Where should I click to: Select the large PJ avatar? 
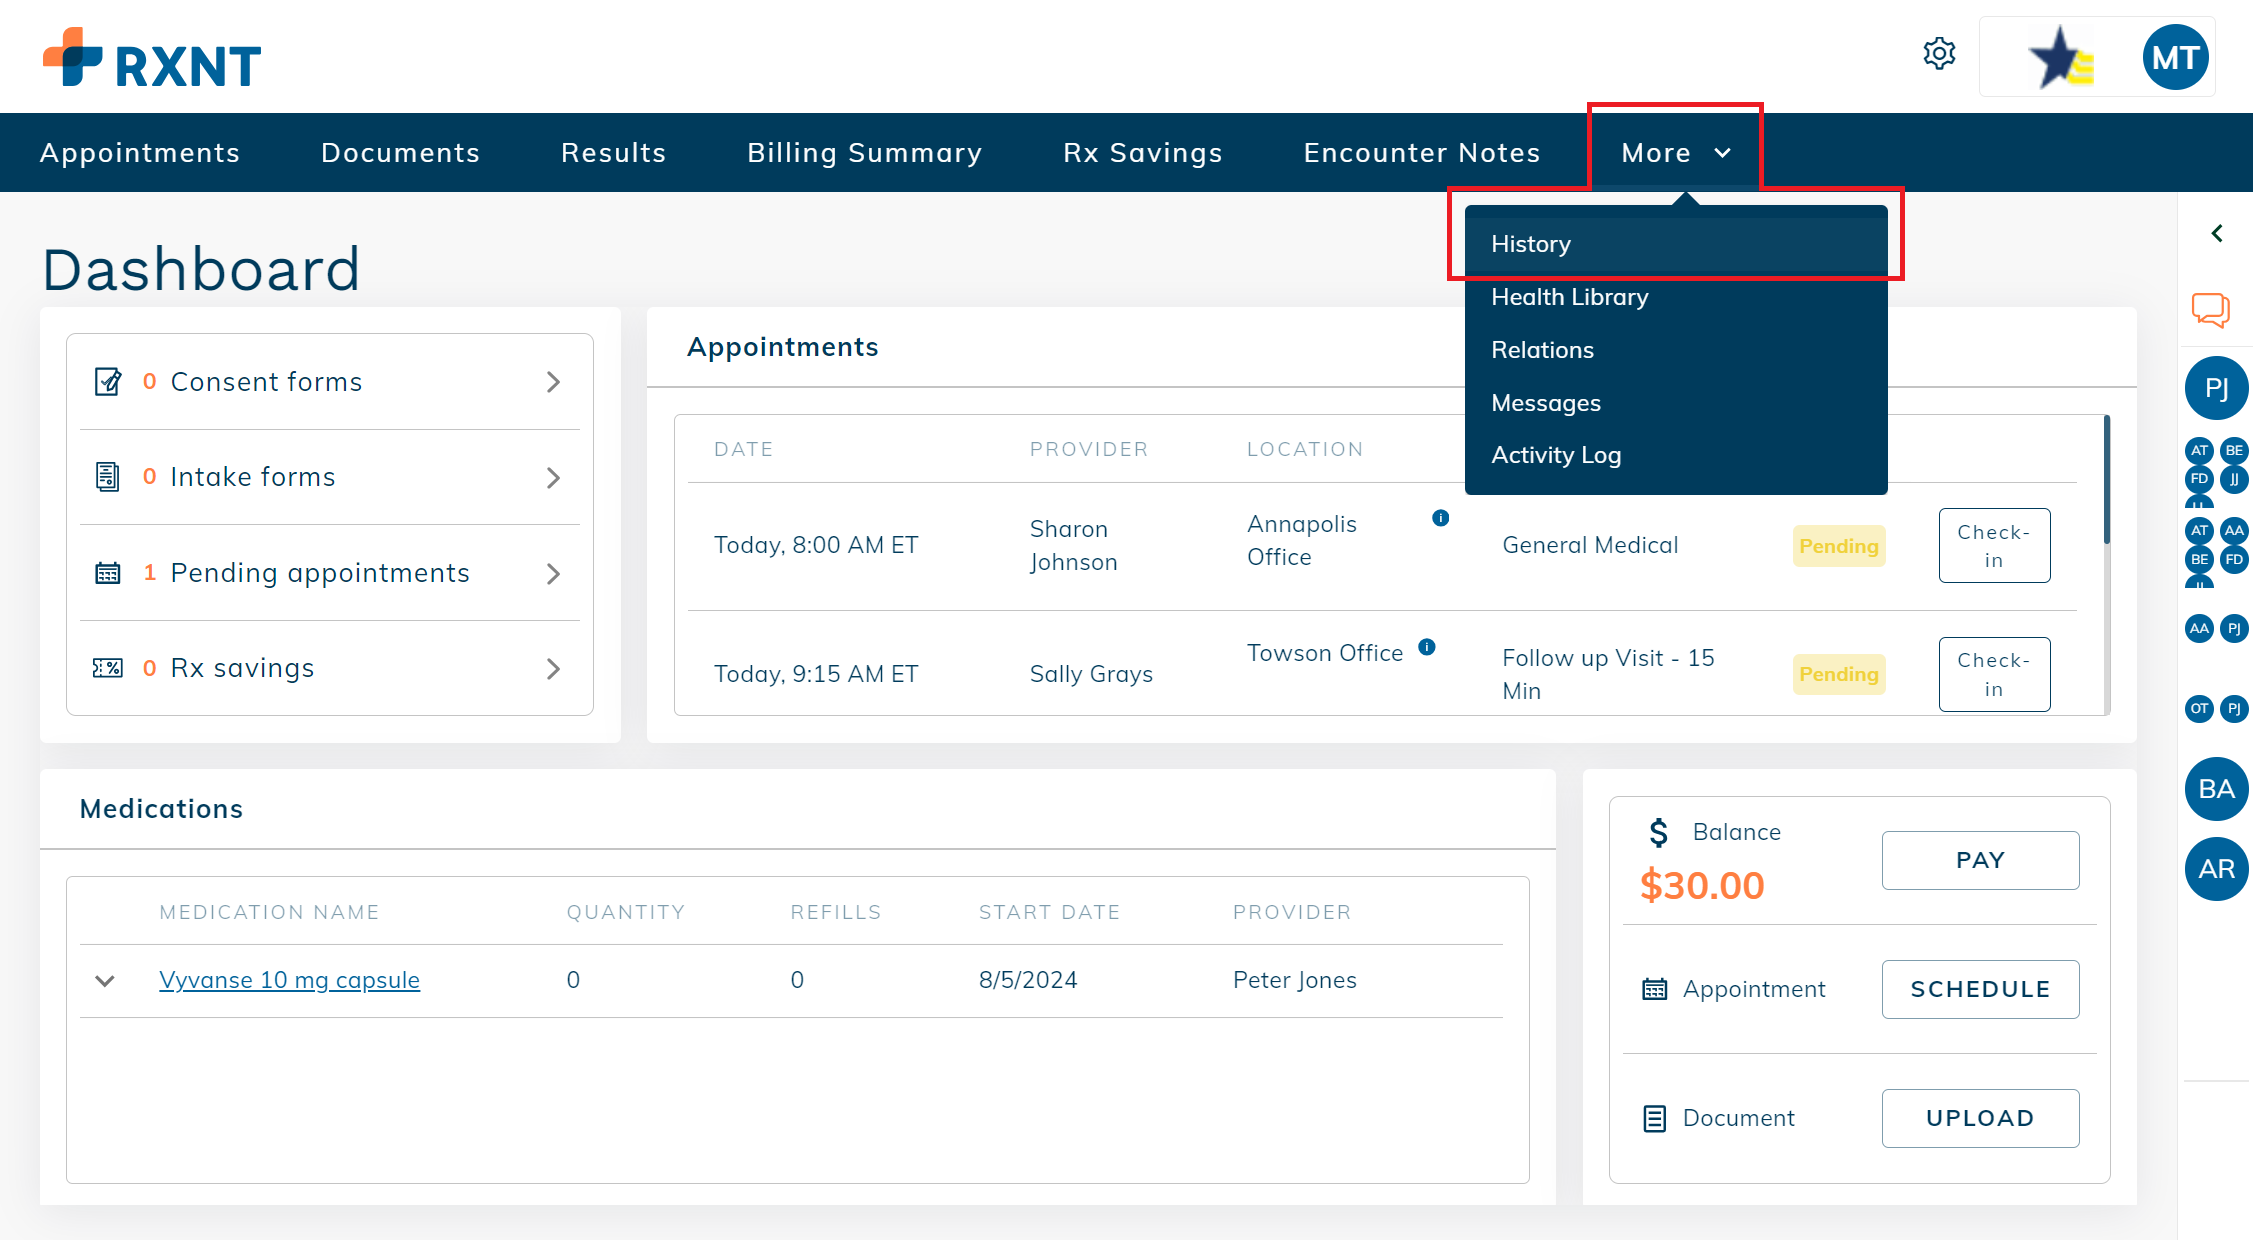[x=2216, y=388]
